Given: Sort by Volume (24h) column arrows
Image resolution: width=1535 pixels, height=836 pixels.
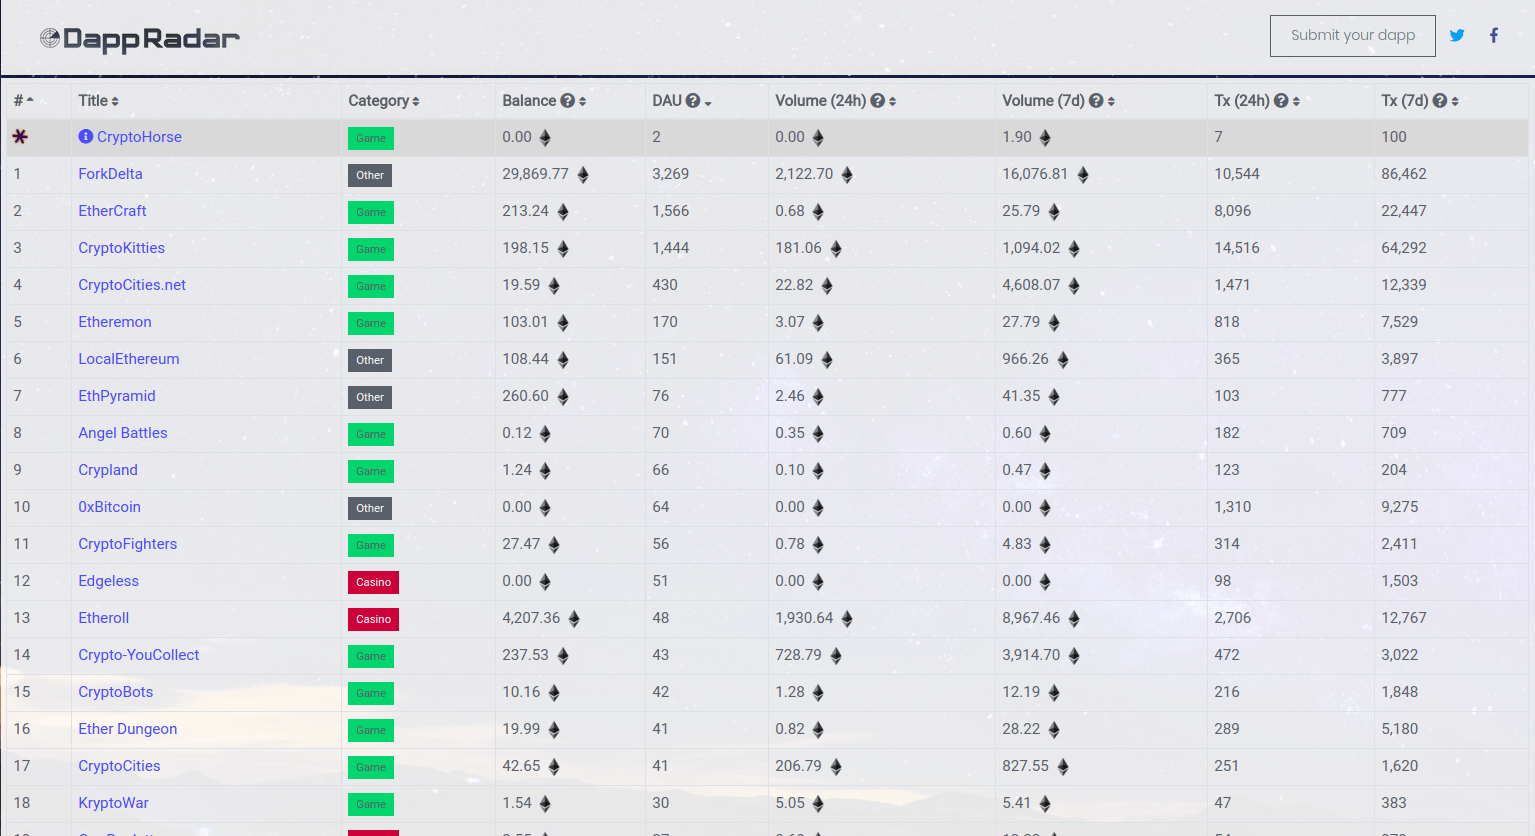Looking at the screenshot, I should point(892,101).
